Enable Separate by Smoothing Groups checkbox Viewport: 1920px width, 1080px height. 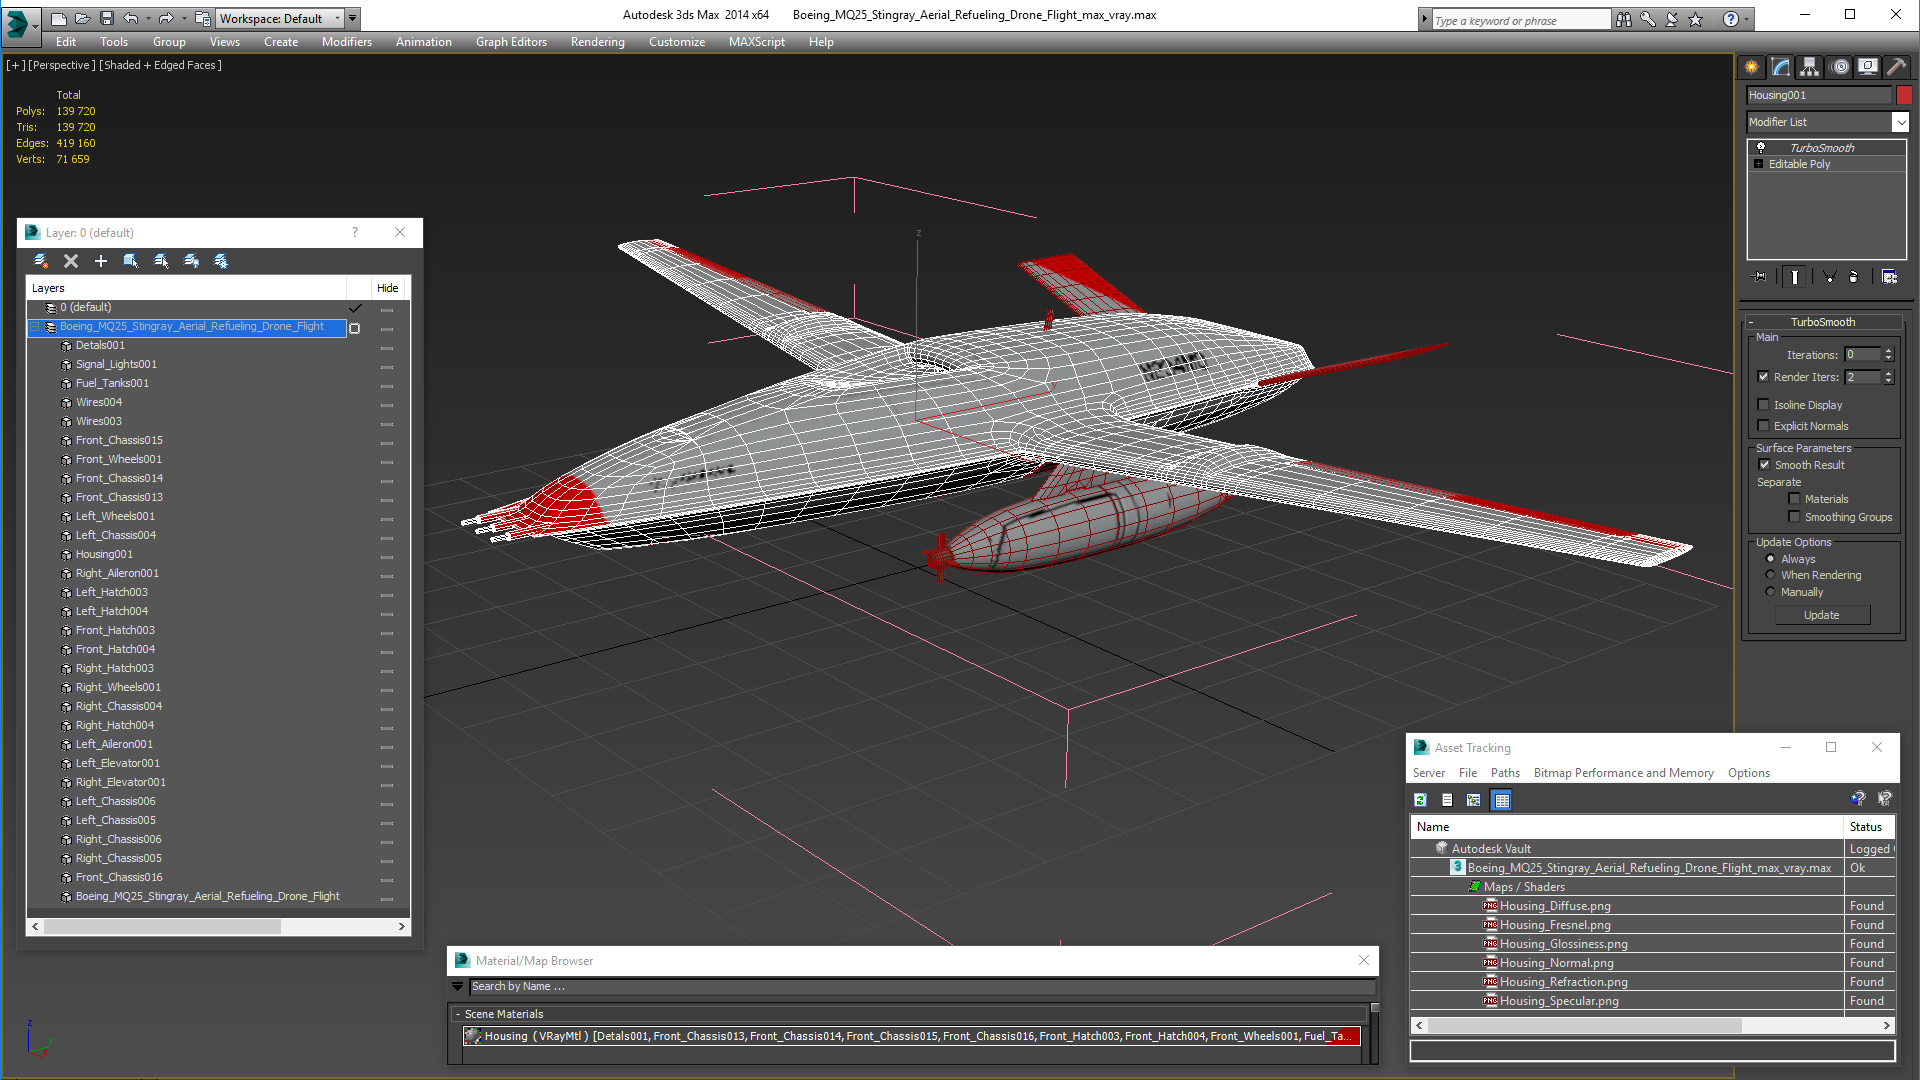[1794, 517]
